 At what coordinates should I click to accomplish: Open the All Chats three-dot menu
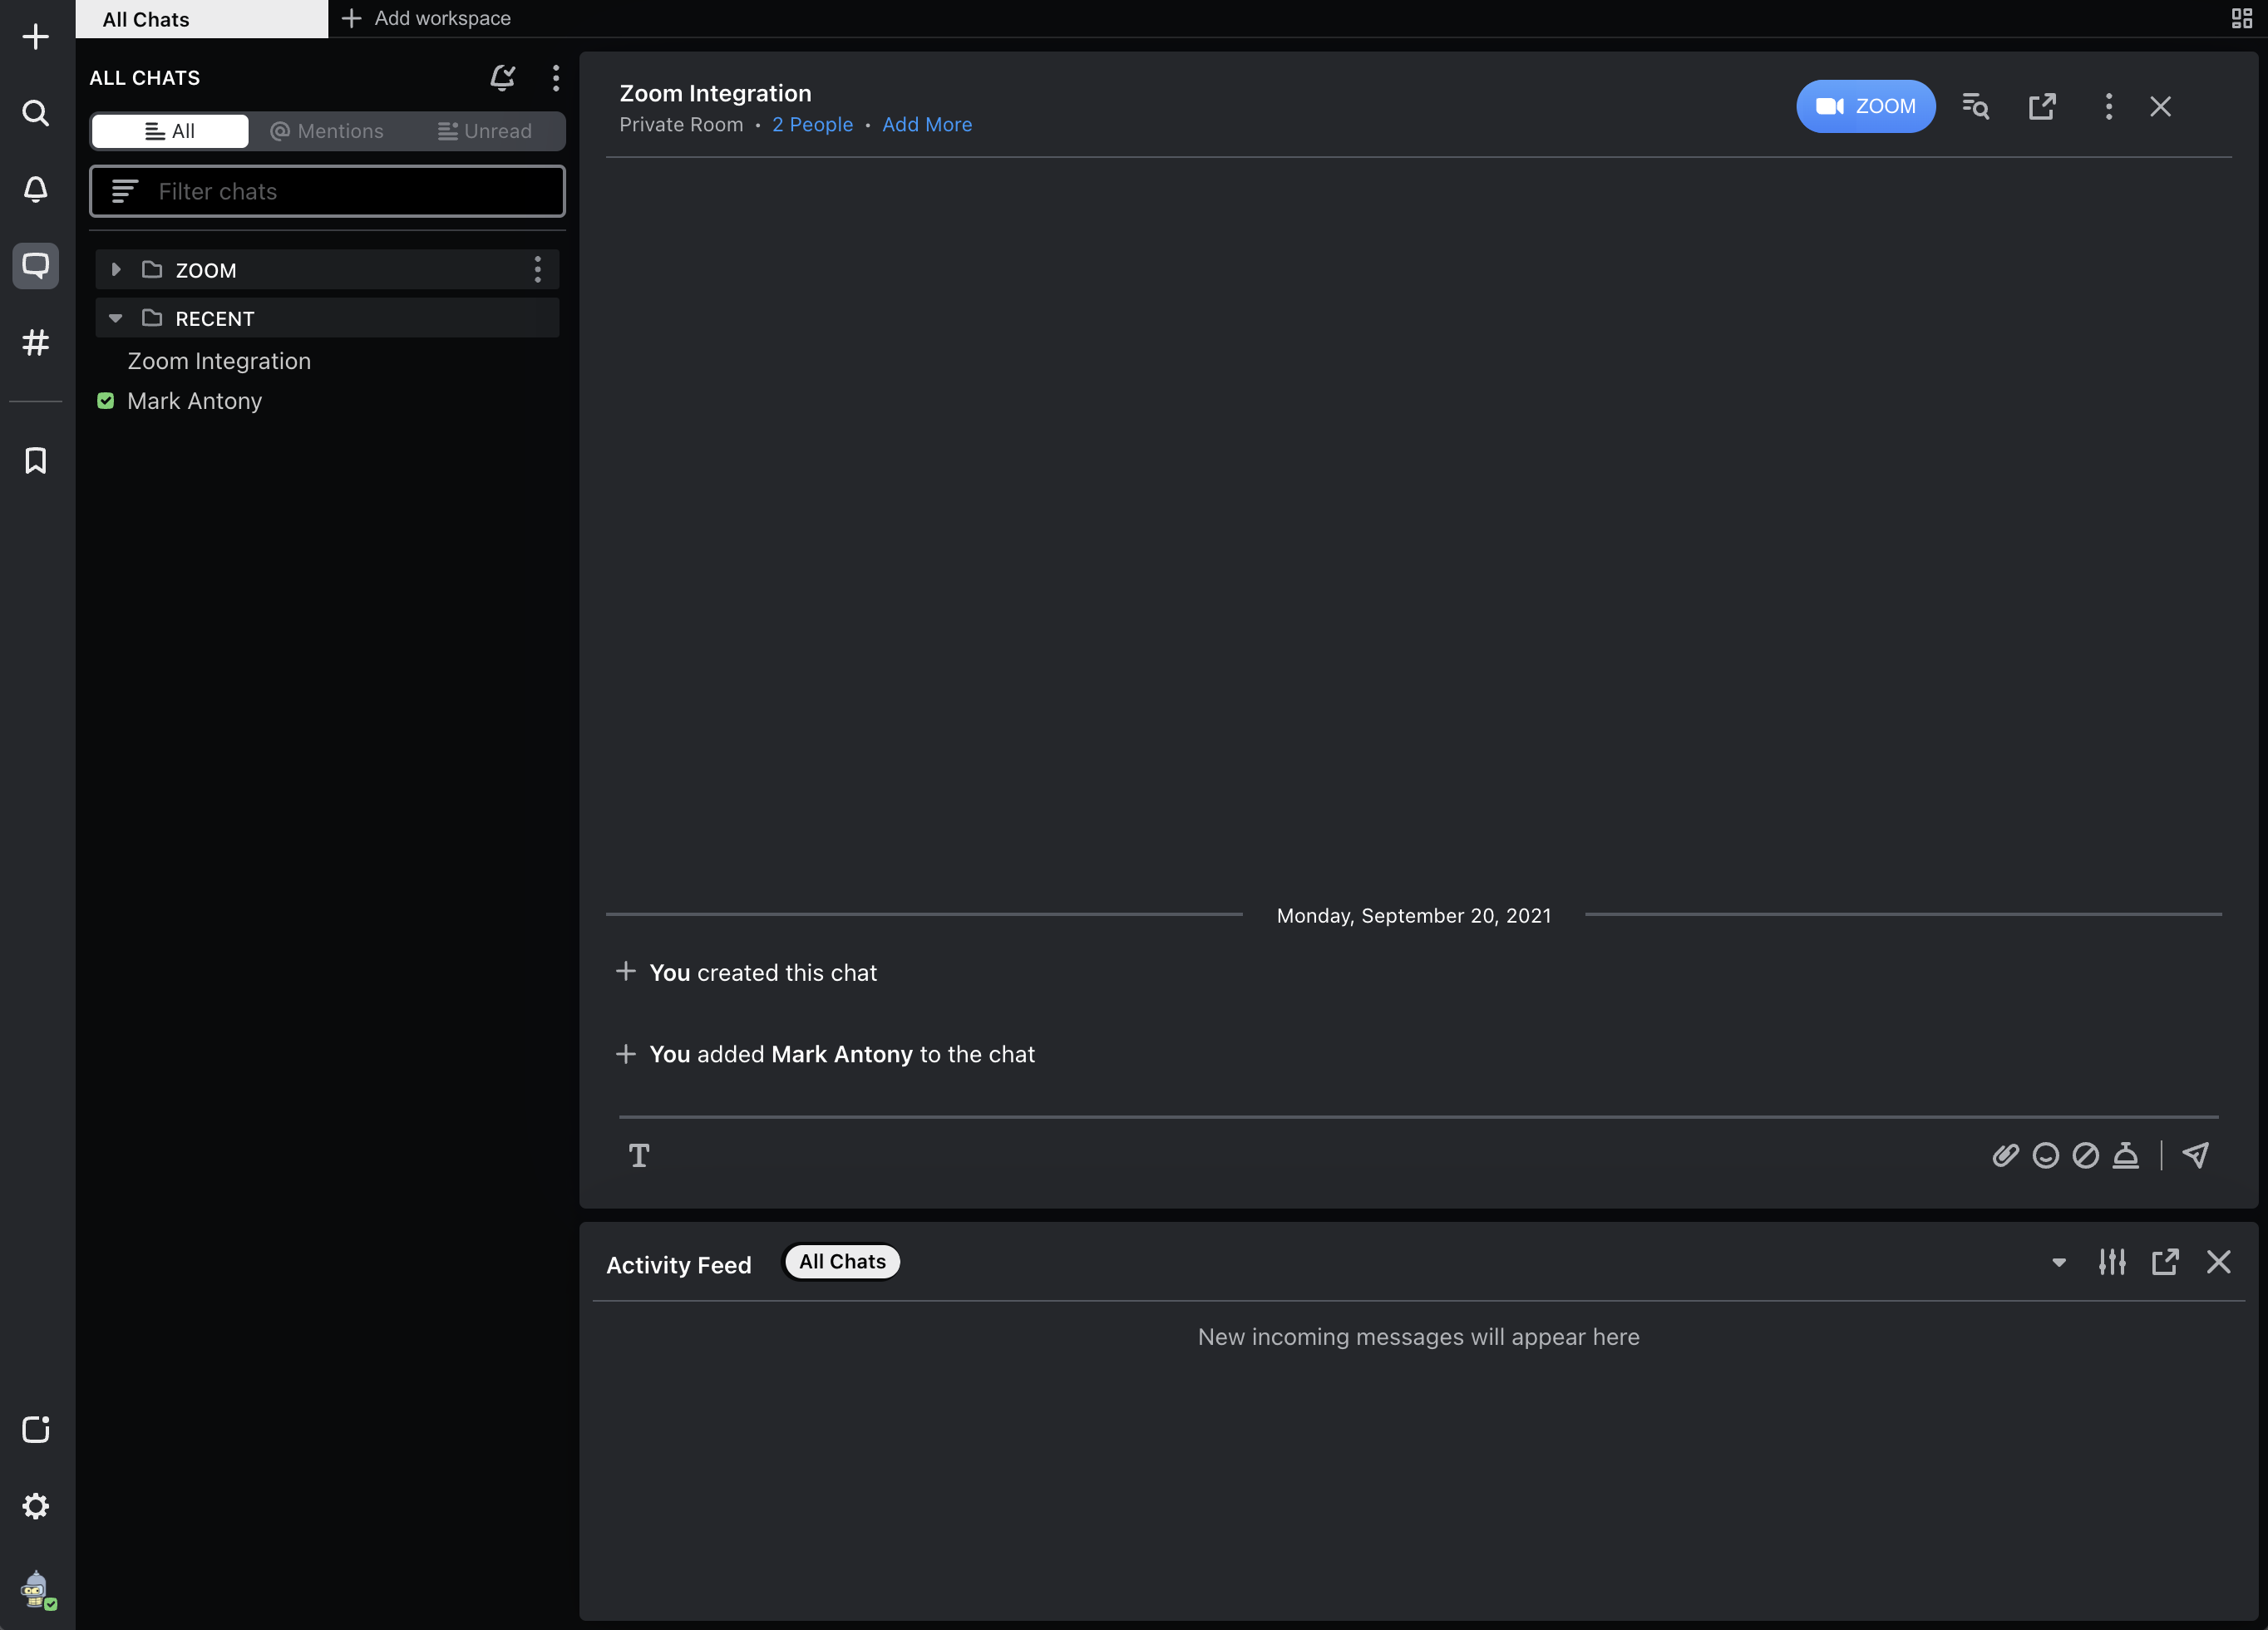[556, 78]
